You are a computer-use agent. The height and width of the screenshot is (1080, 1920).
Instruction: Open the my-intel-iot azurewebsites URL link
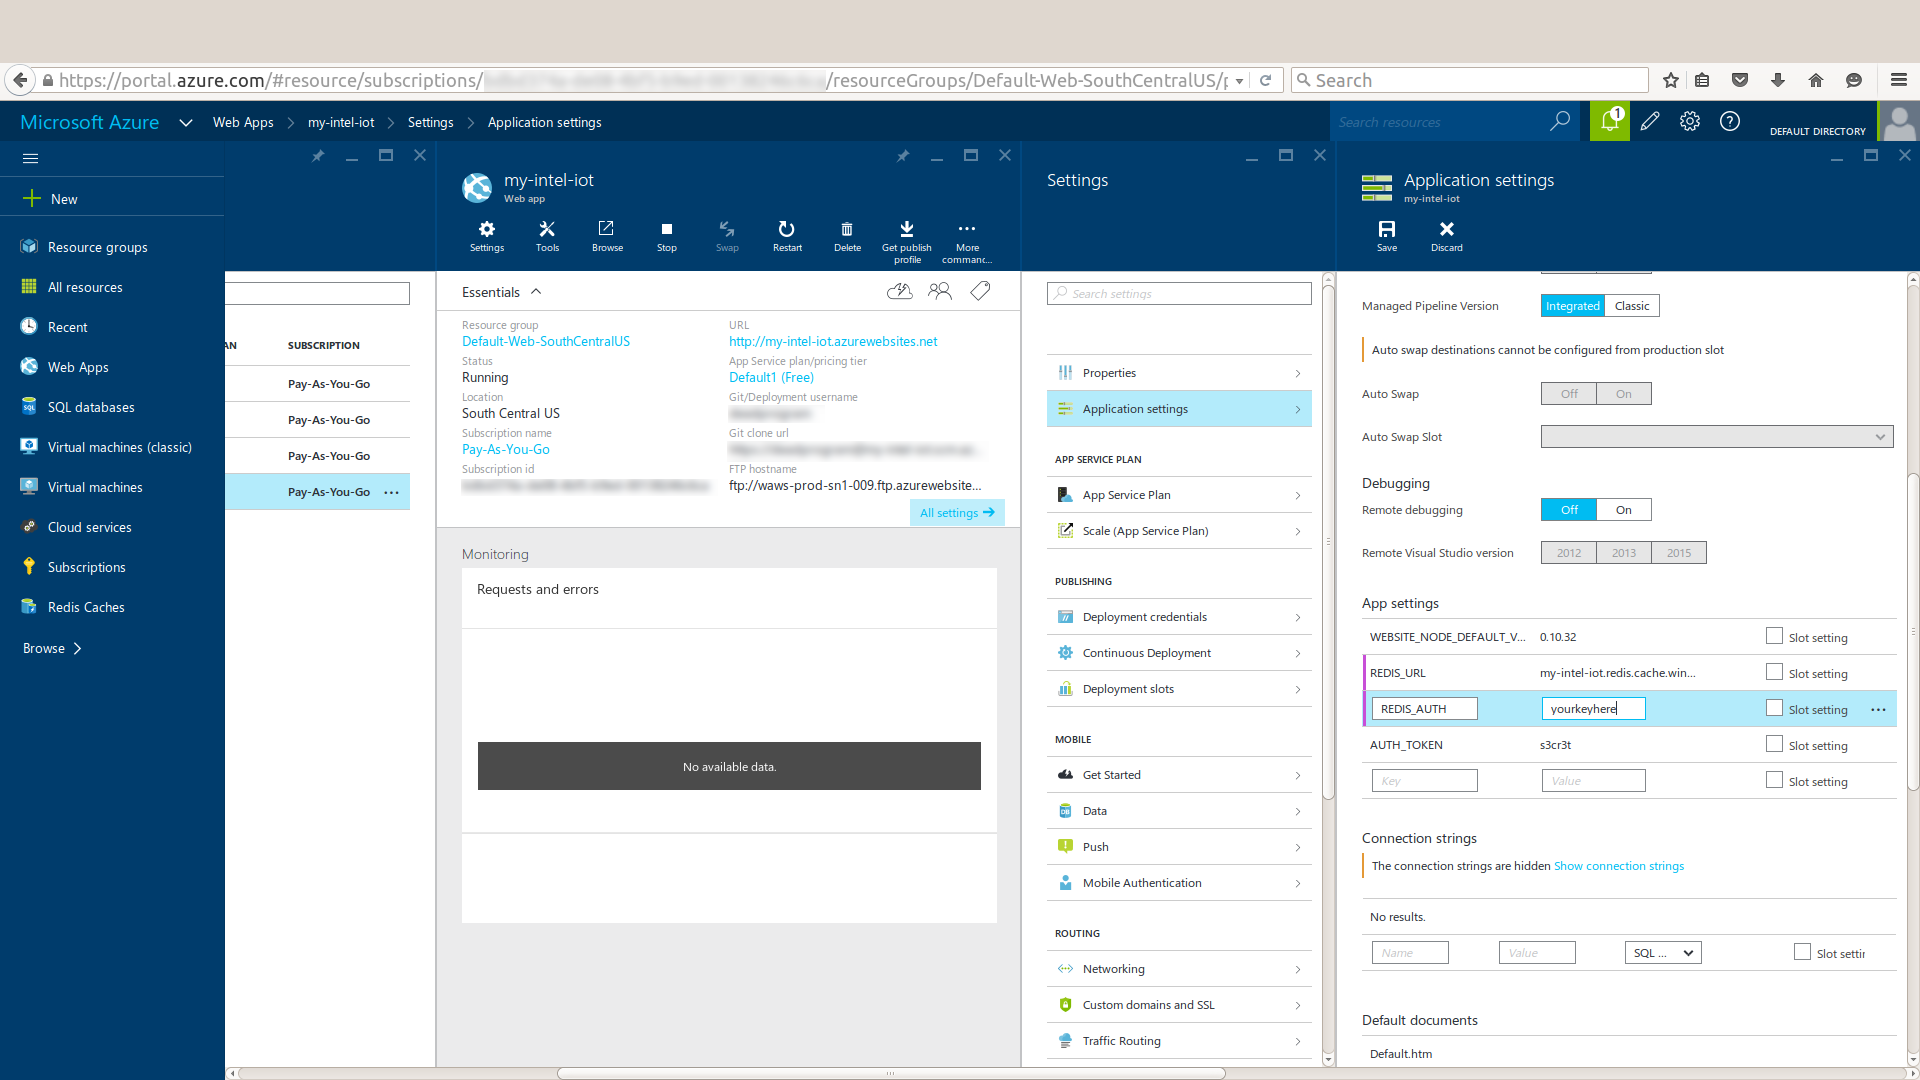(x=832, y=341)
